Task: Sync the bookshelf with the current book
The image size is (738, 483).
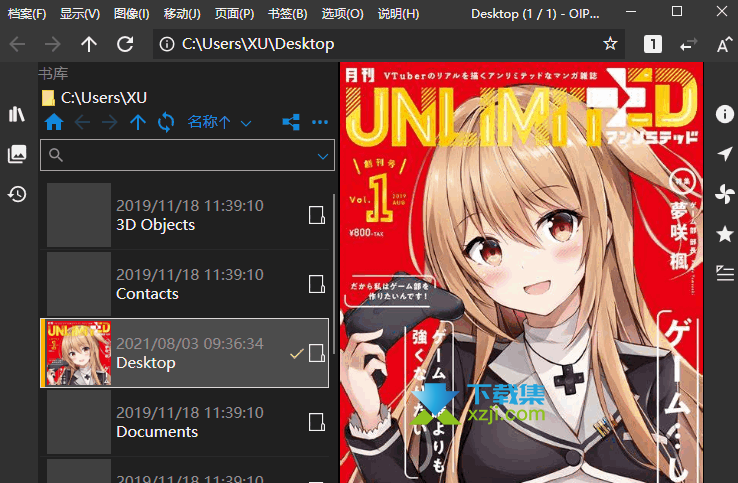Action: (166, 123)
